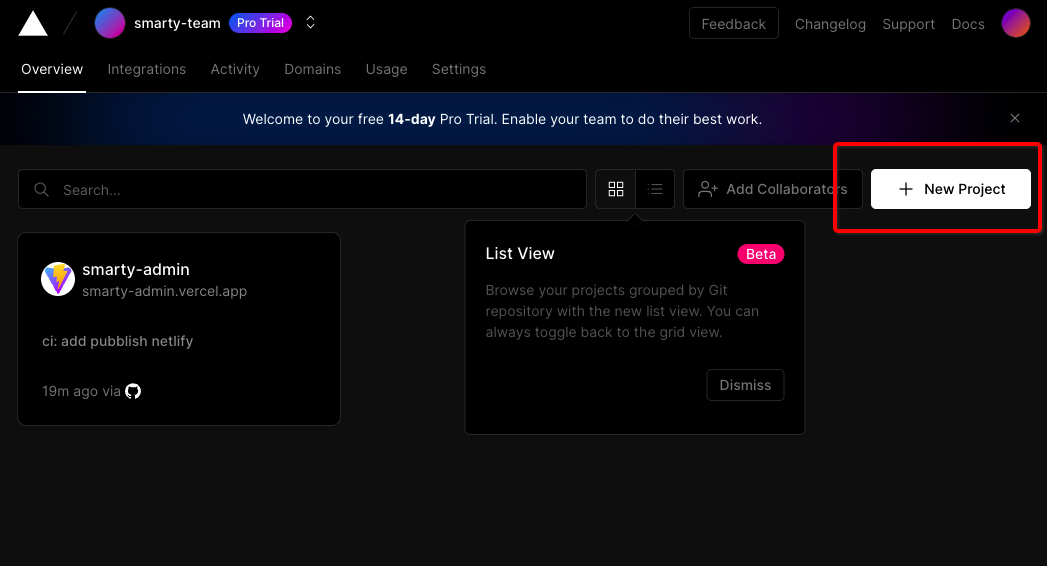
Task: Switch to grid view layout
Action: click(616, 189)
